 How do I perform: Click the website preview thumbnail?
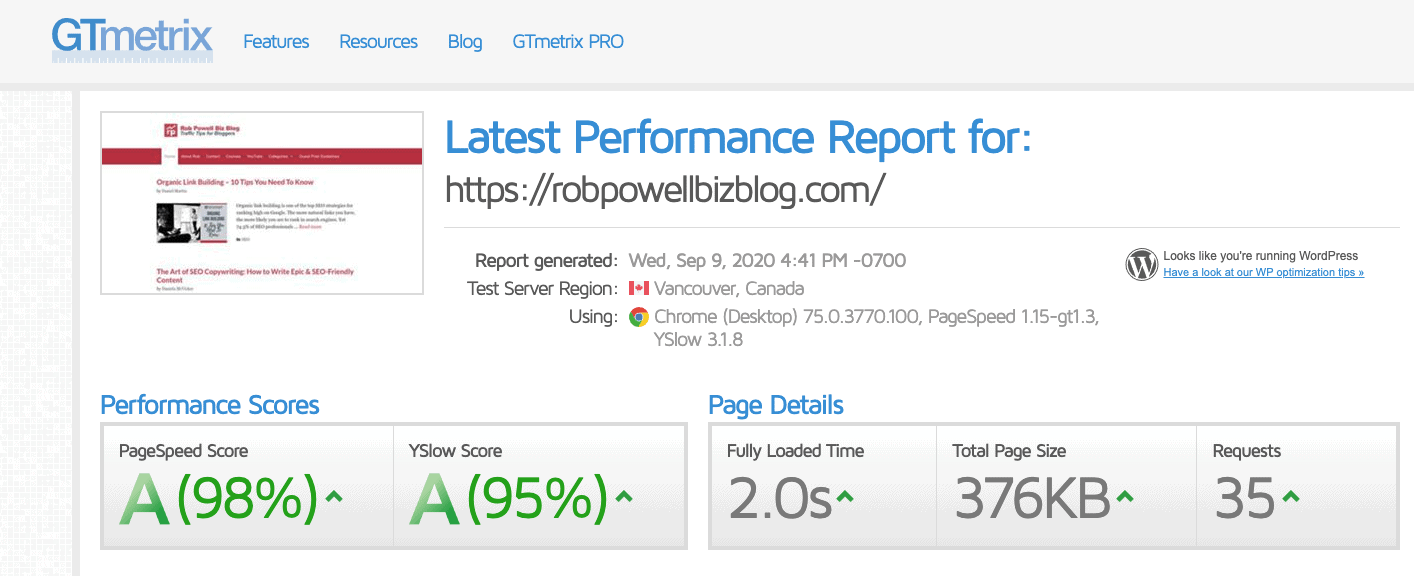pyautogui.click(x=260, y=202)
